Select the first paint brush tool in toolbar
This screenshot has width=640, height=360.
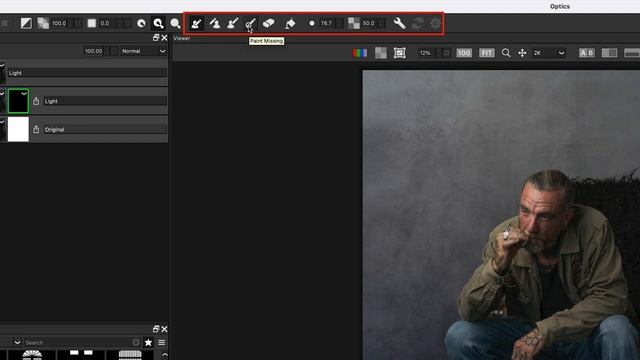(x=196, y=23)
